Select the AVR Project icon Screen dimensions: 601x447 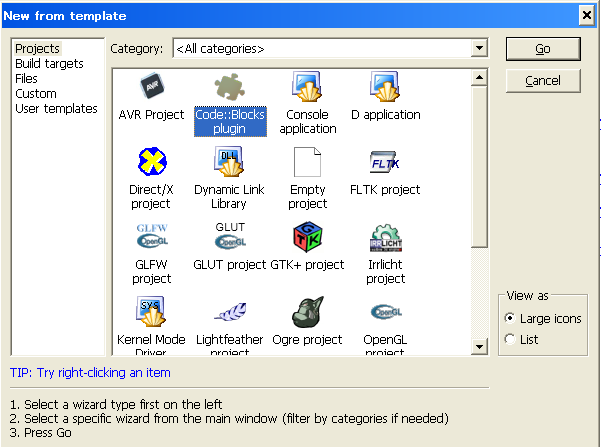(x=152, y=86)
